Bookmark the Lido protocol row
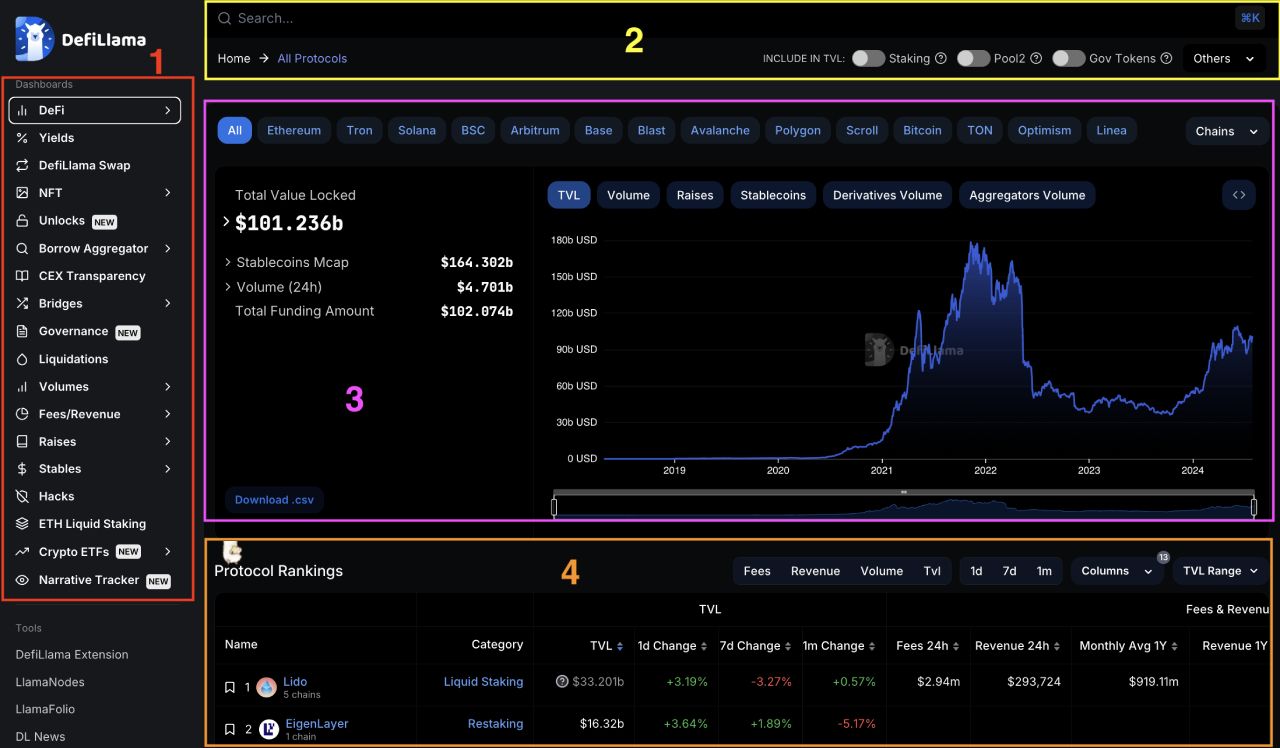 click(230, 688)
